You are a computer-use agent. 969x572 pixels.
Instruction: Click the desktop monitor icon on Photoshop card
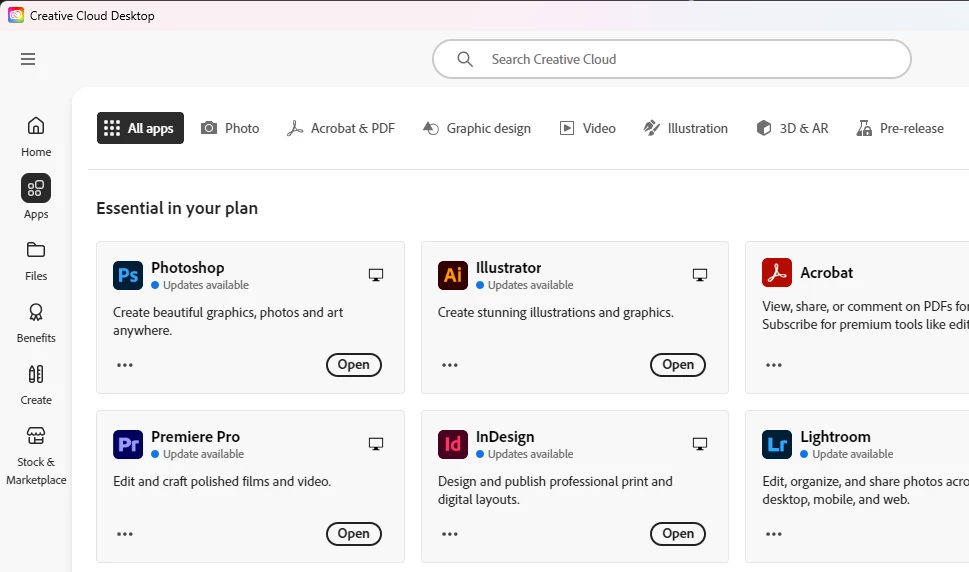[x=376, y=275]
